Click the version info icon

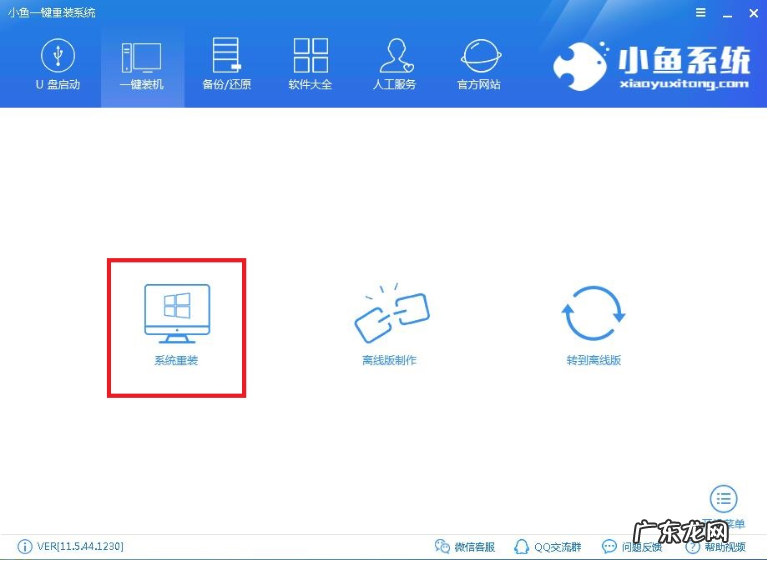(24, 546)
